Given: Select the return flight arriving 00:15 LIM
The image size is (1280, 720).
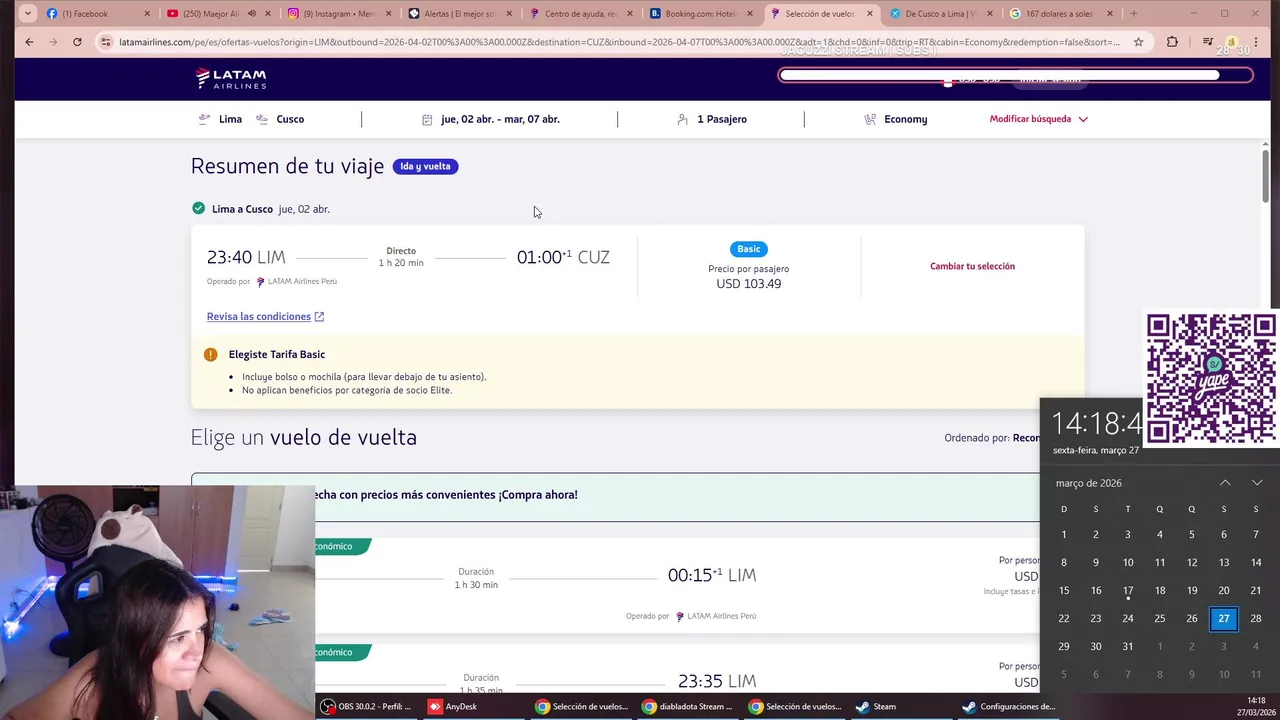Looking at the screenshot, I should [x=678, y=585].
